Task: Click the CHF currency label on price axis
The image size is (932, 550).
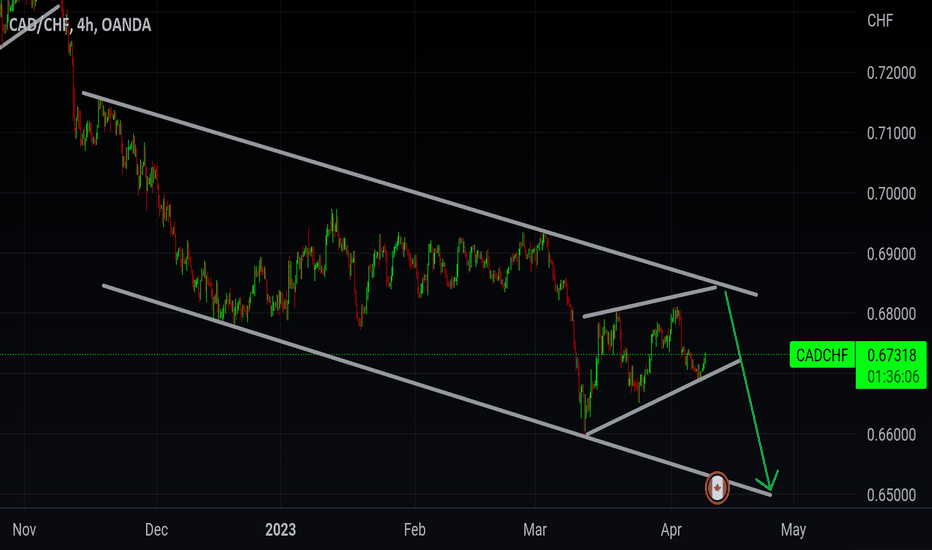Action: tap(880, 21)
